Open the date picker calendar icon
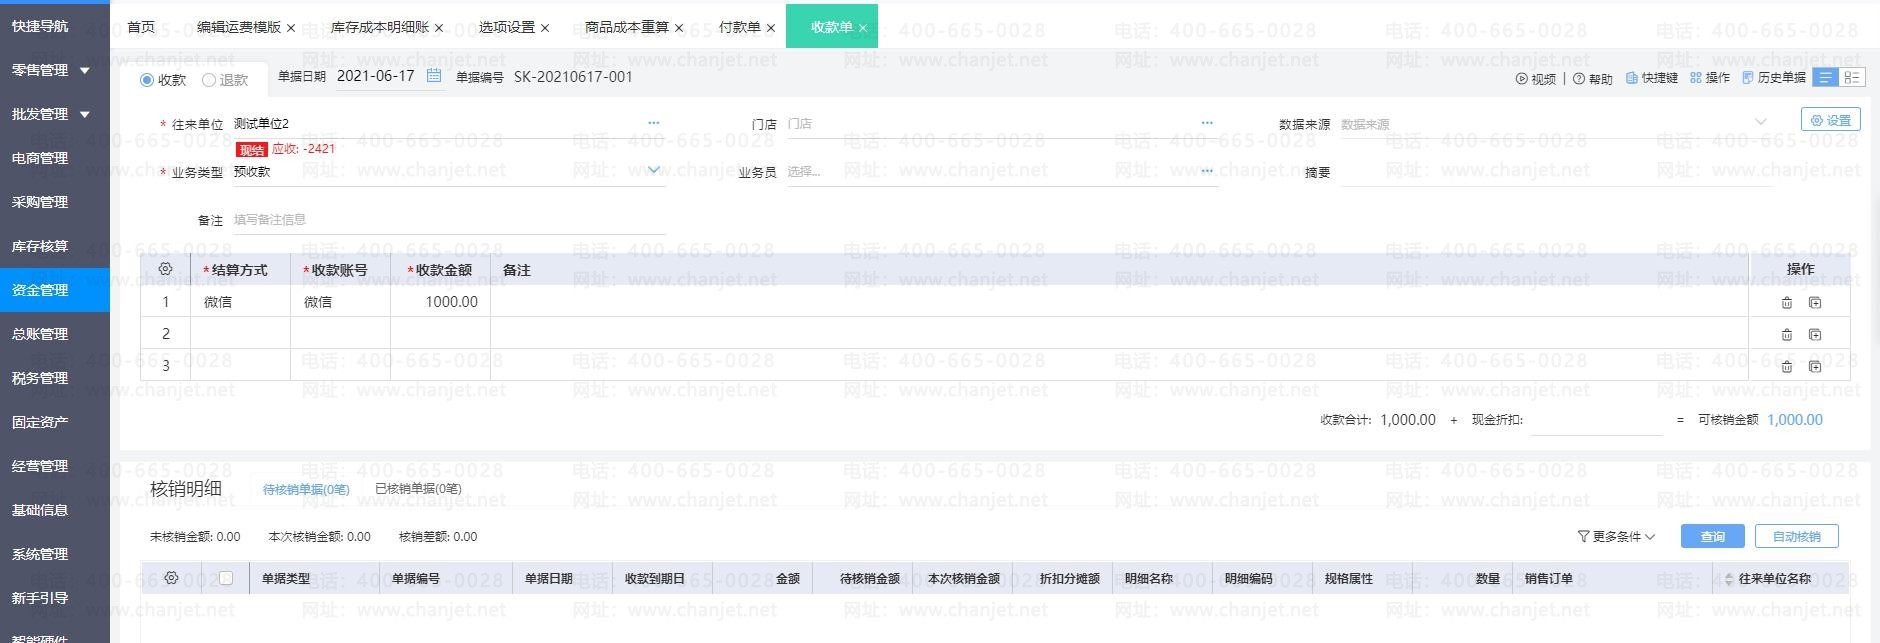1880x643 pixels. point(434,76)
